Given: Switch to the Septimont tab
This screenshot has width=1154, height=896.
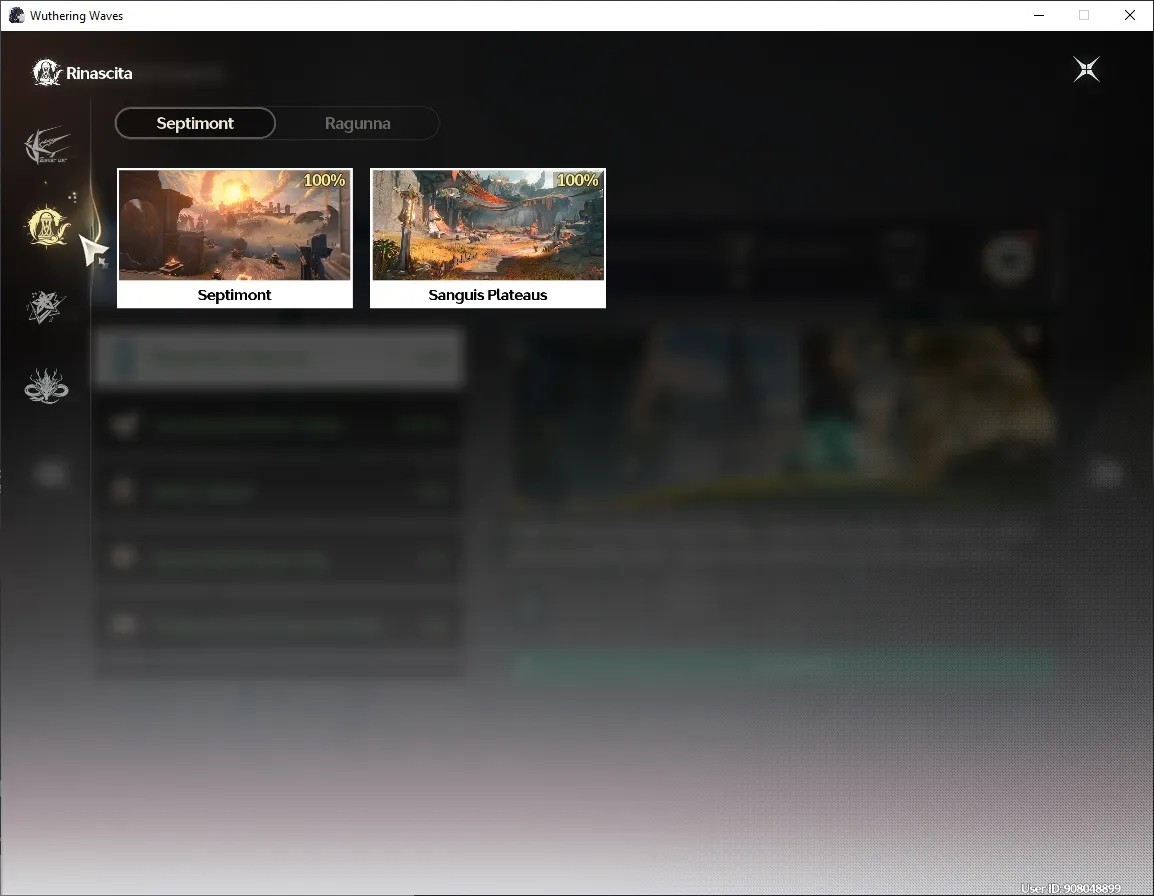Looking at the screenshot, I should tap(195, 123).
